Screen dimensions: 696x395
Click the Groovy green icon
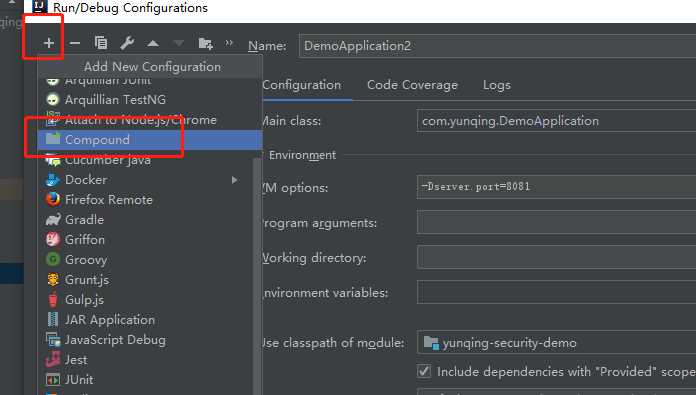tap(53, 259)
